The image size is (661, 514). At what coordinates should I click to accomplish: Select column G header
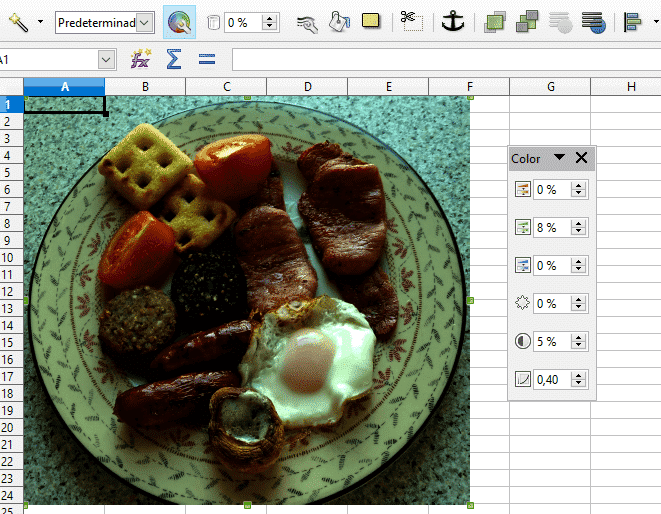(550, 87)
